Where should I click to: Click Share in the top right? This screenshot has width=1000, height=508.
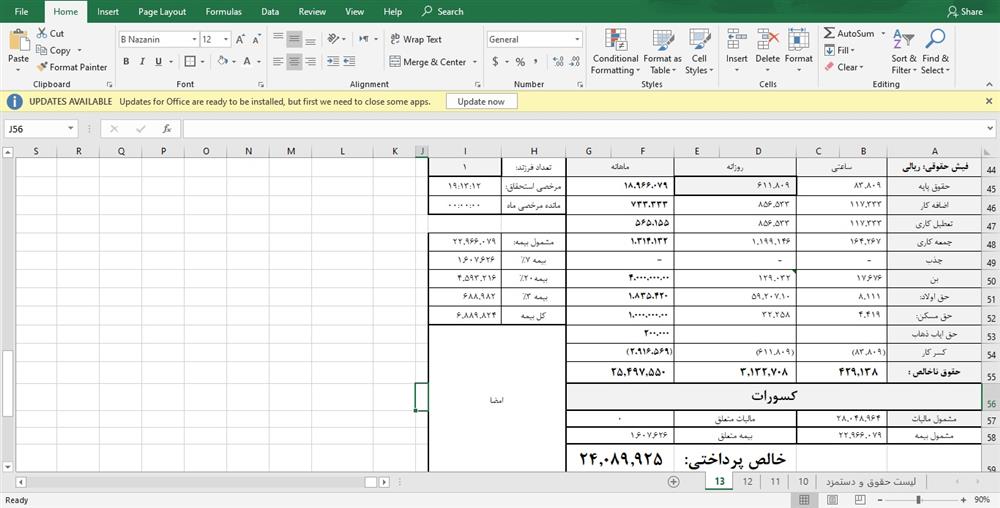tap(964, 12)
